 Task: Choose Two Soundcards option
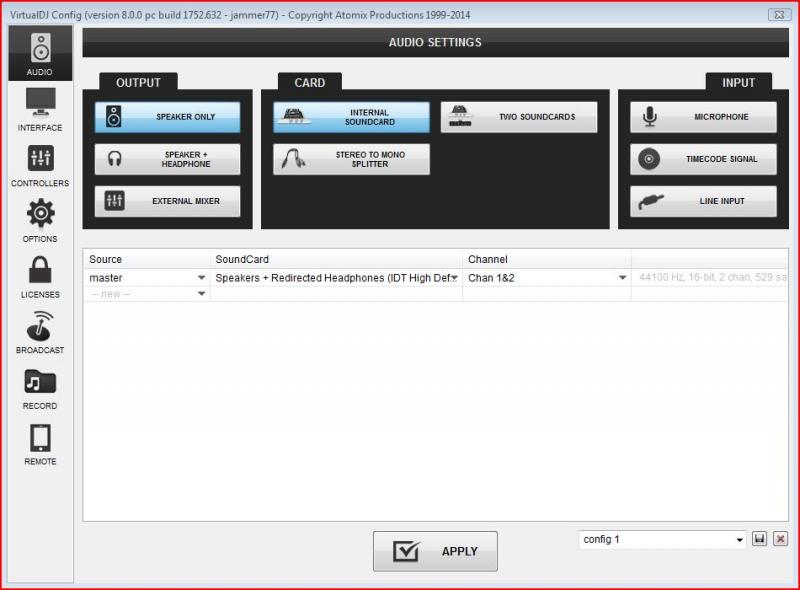point(519,117)
